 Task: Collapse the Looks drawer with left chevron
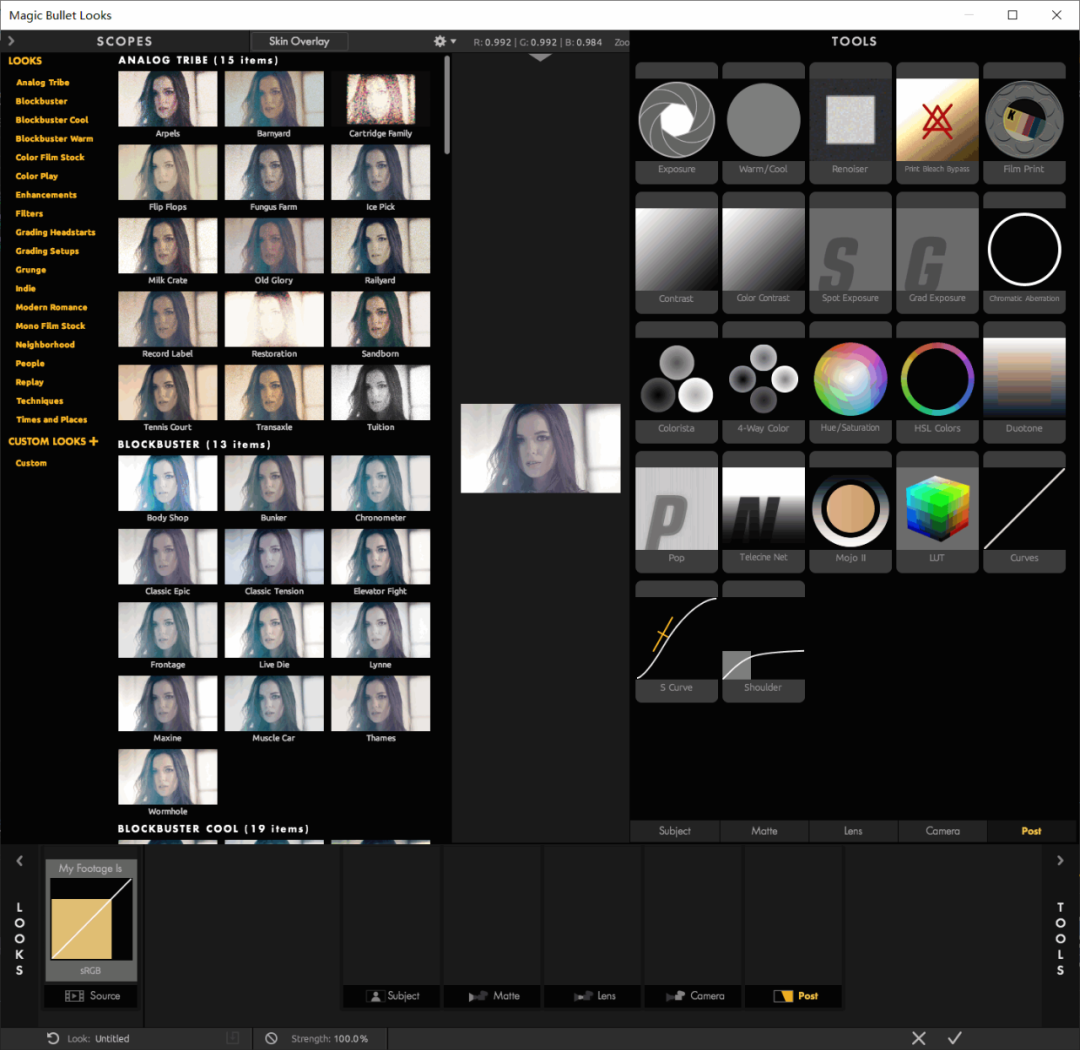(x=19, y=861)
